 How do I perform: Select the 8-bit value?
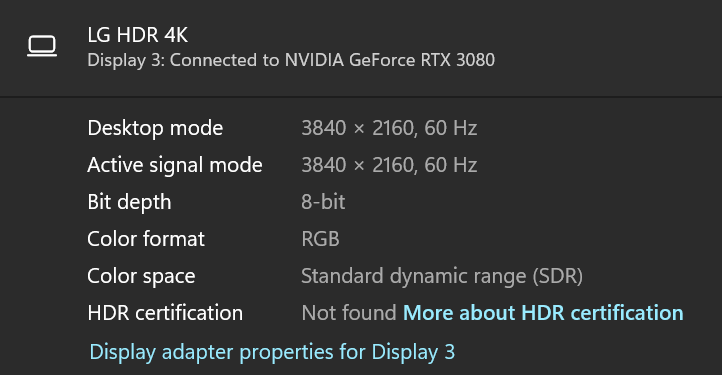(323, 202)
